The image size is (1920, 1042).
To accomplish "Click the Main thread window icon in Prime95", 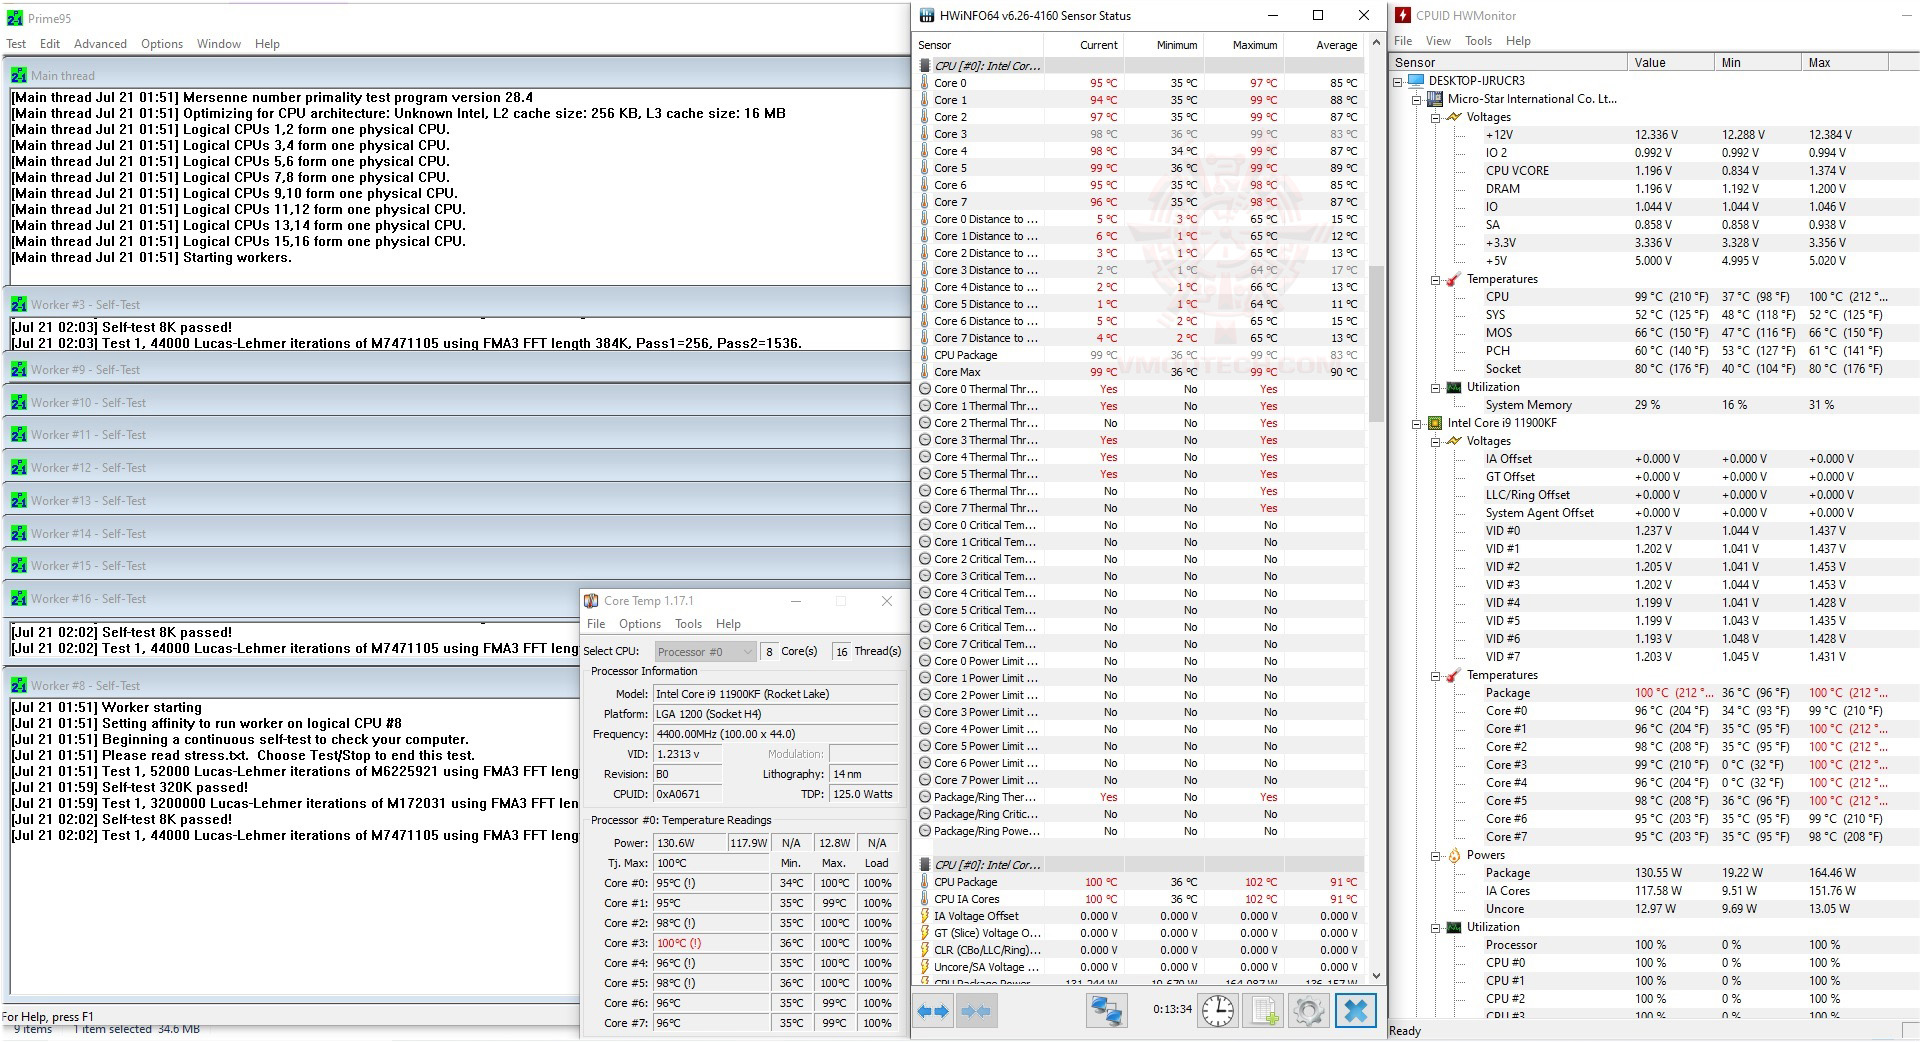I will pos(18,75).
